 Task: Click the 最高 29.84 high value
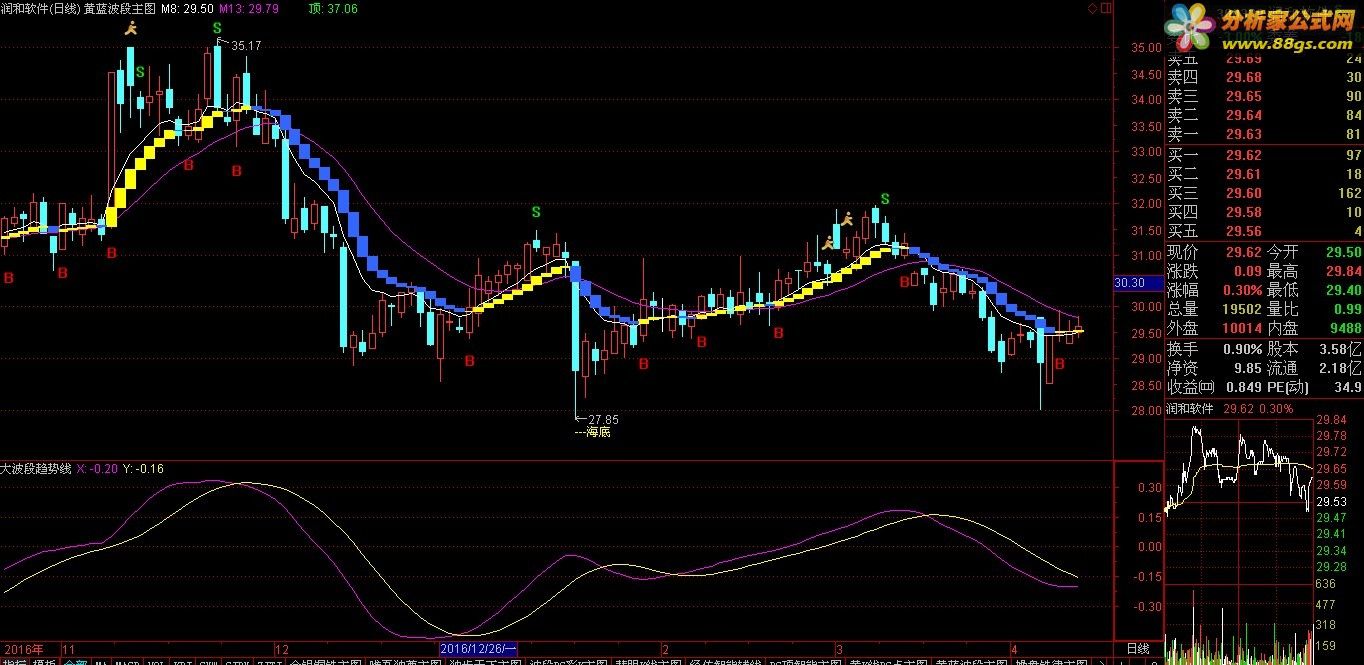pos(1343,271)
